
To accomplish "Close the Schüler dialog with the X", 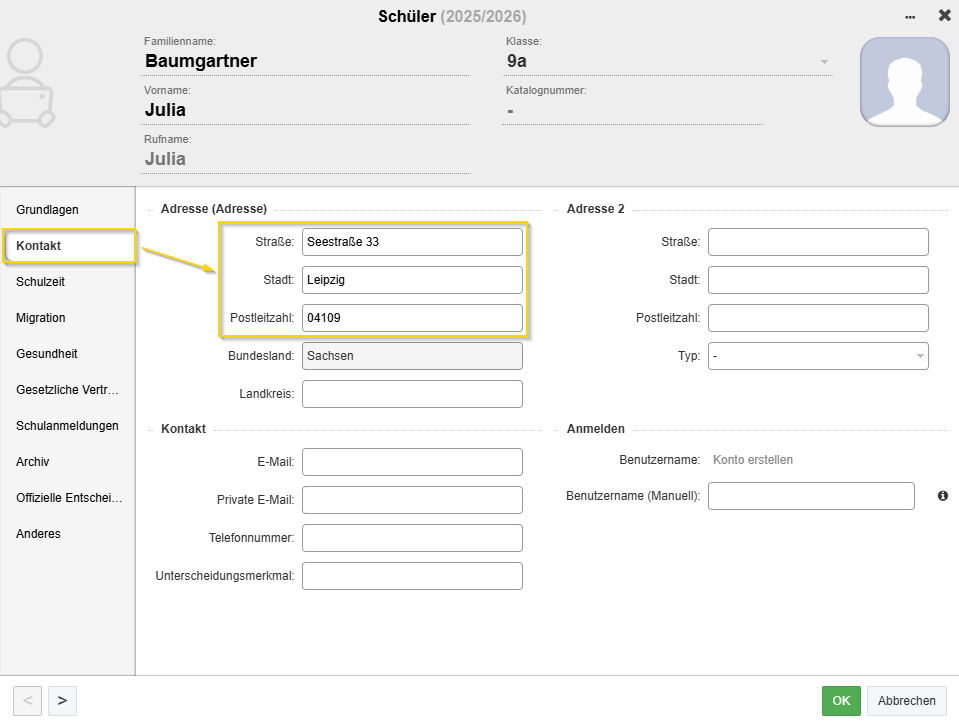I will 944,16.
